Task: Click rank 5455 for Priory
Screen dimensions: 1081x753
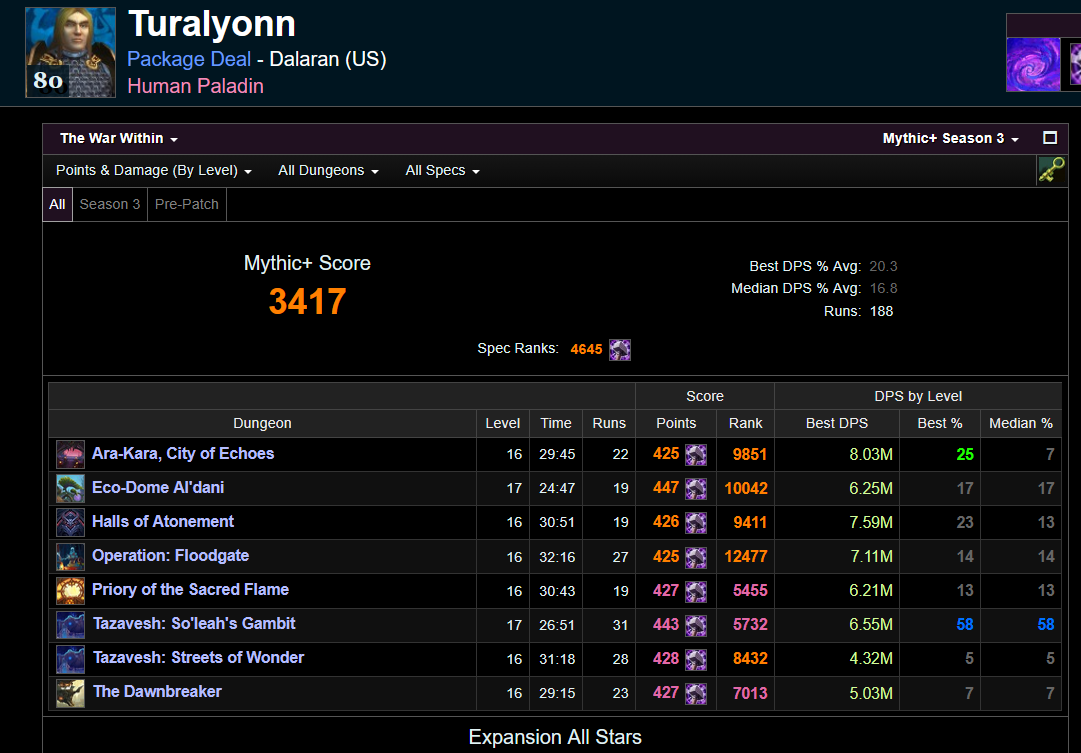Action: click(750, 590)
